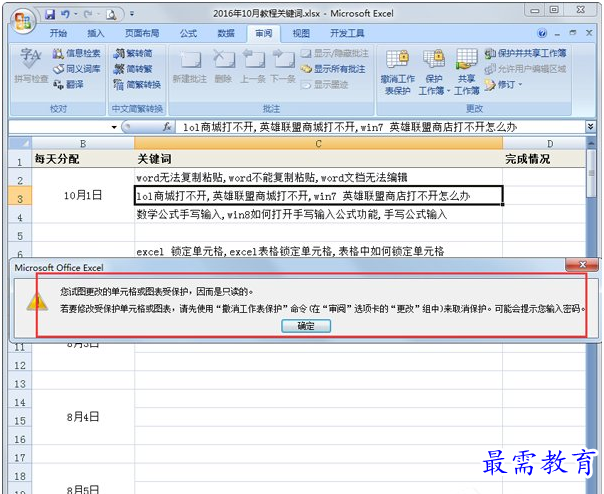This screenshot has width=604, height=494.
Task: Select cell with word无法复制粘贴 keywords
Action: [319, 177]
